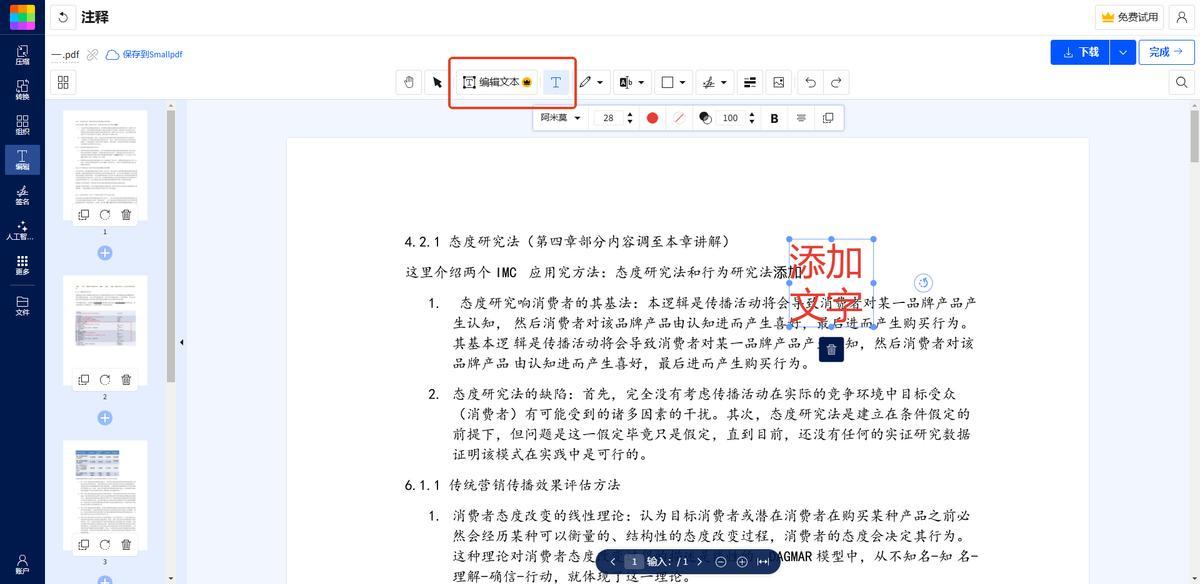Toggle the page thumbnail grid view
The image size is (1200, 584).
point(63,82)
